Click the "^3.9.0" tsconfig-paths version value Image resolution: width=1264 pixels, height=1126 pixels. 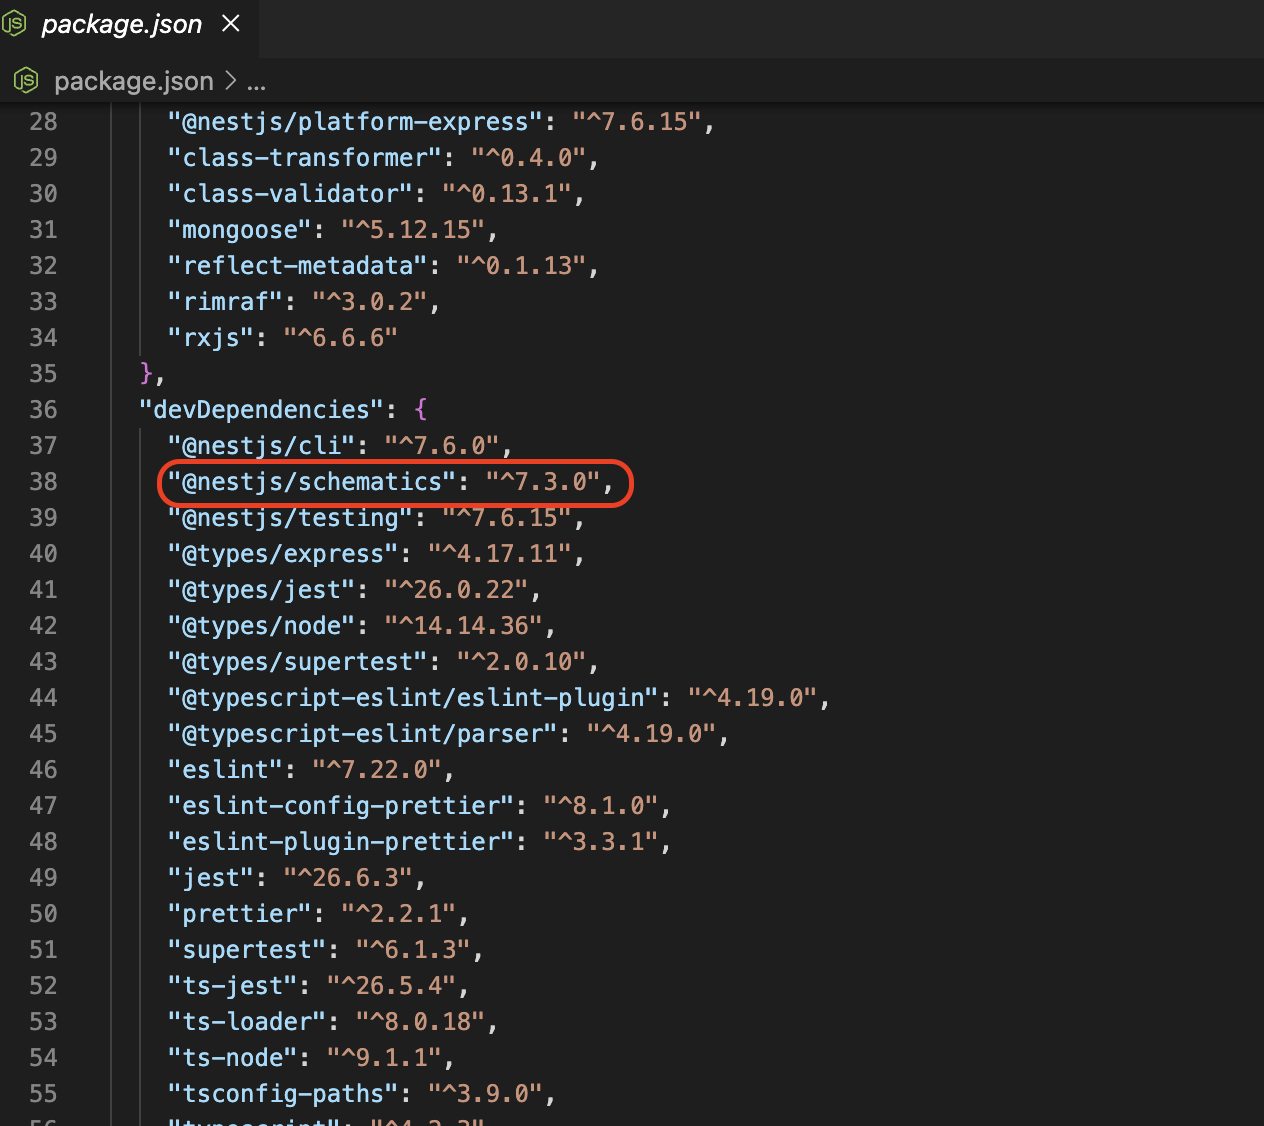coord(486,1093)
